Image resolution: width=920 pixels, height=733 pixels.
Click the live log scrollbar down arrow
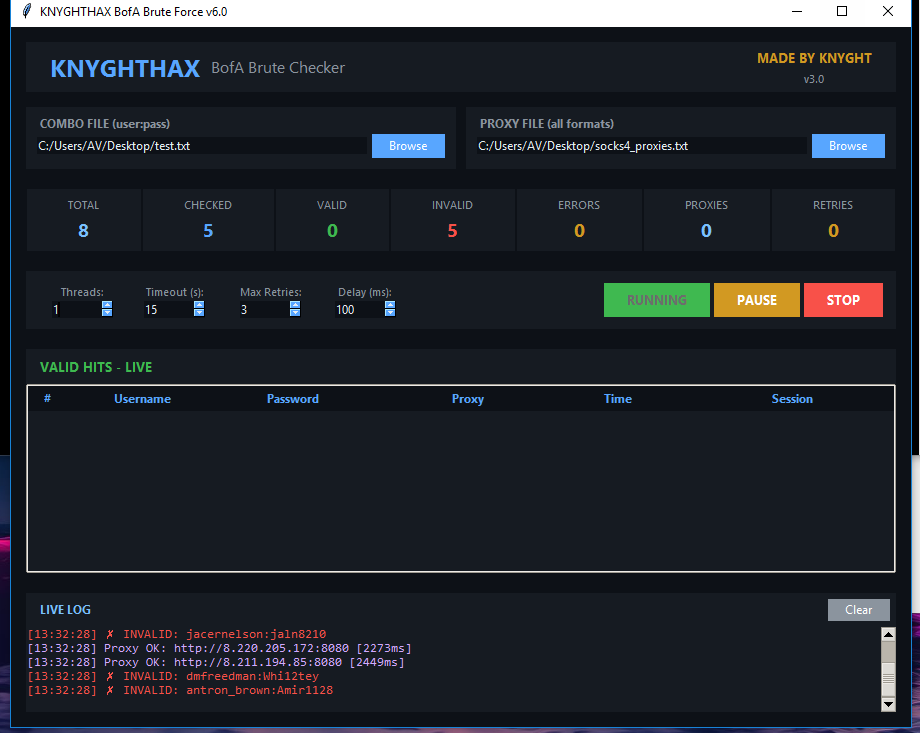coord(888,704)
